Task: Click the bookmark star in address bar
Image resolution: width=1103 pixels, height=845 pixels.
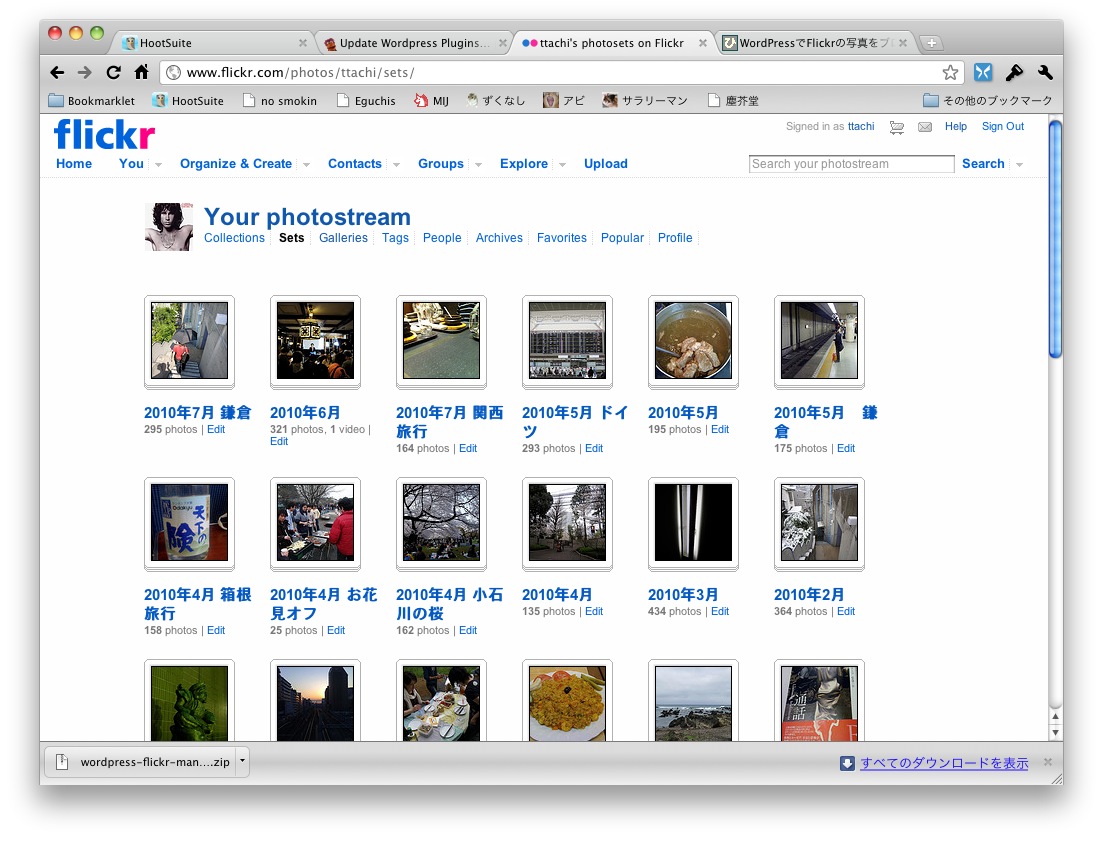Action: click(x=950, y=73)
